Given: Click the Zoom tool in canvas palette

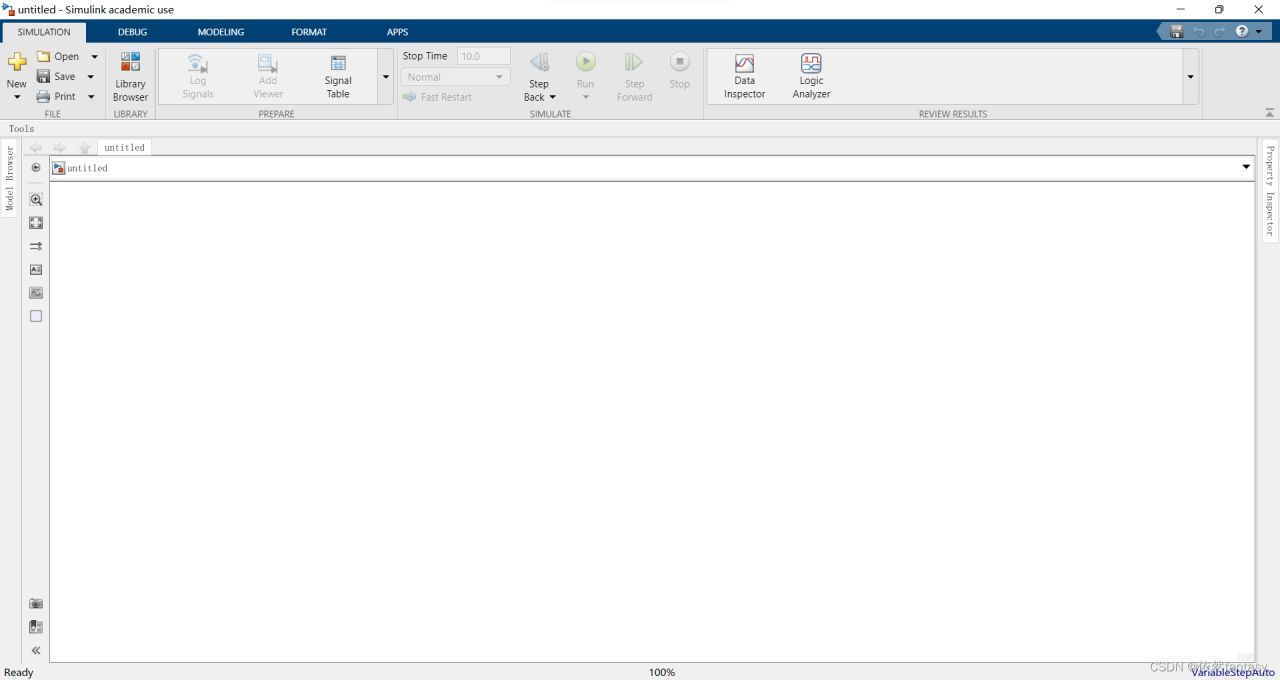Looking at the screenshot, I should [x=36, y=200].
